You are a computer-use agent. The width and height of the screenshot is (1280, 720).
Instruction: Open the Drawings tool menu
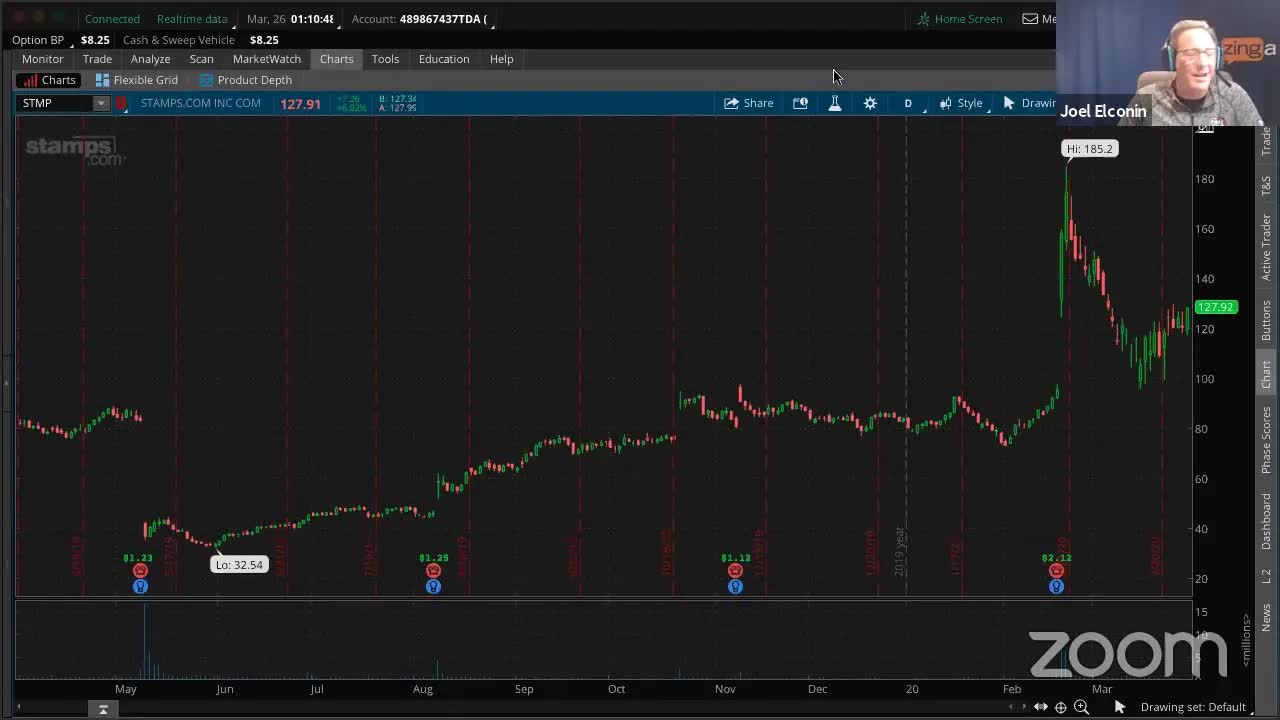coord(1028,103)
